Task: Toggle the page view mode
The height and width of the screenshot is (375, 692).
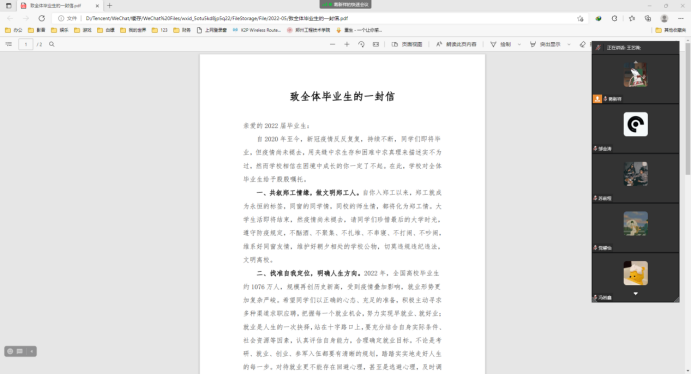Action: 407,44
